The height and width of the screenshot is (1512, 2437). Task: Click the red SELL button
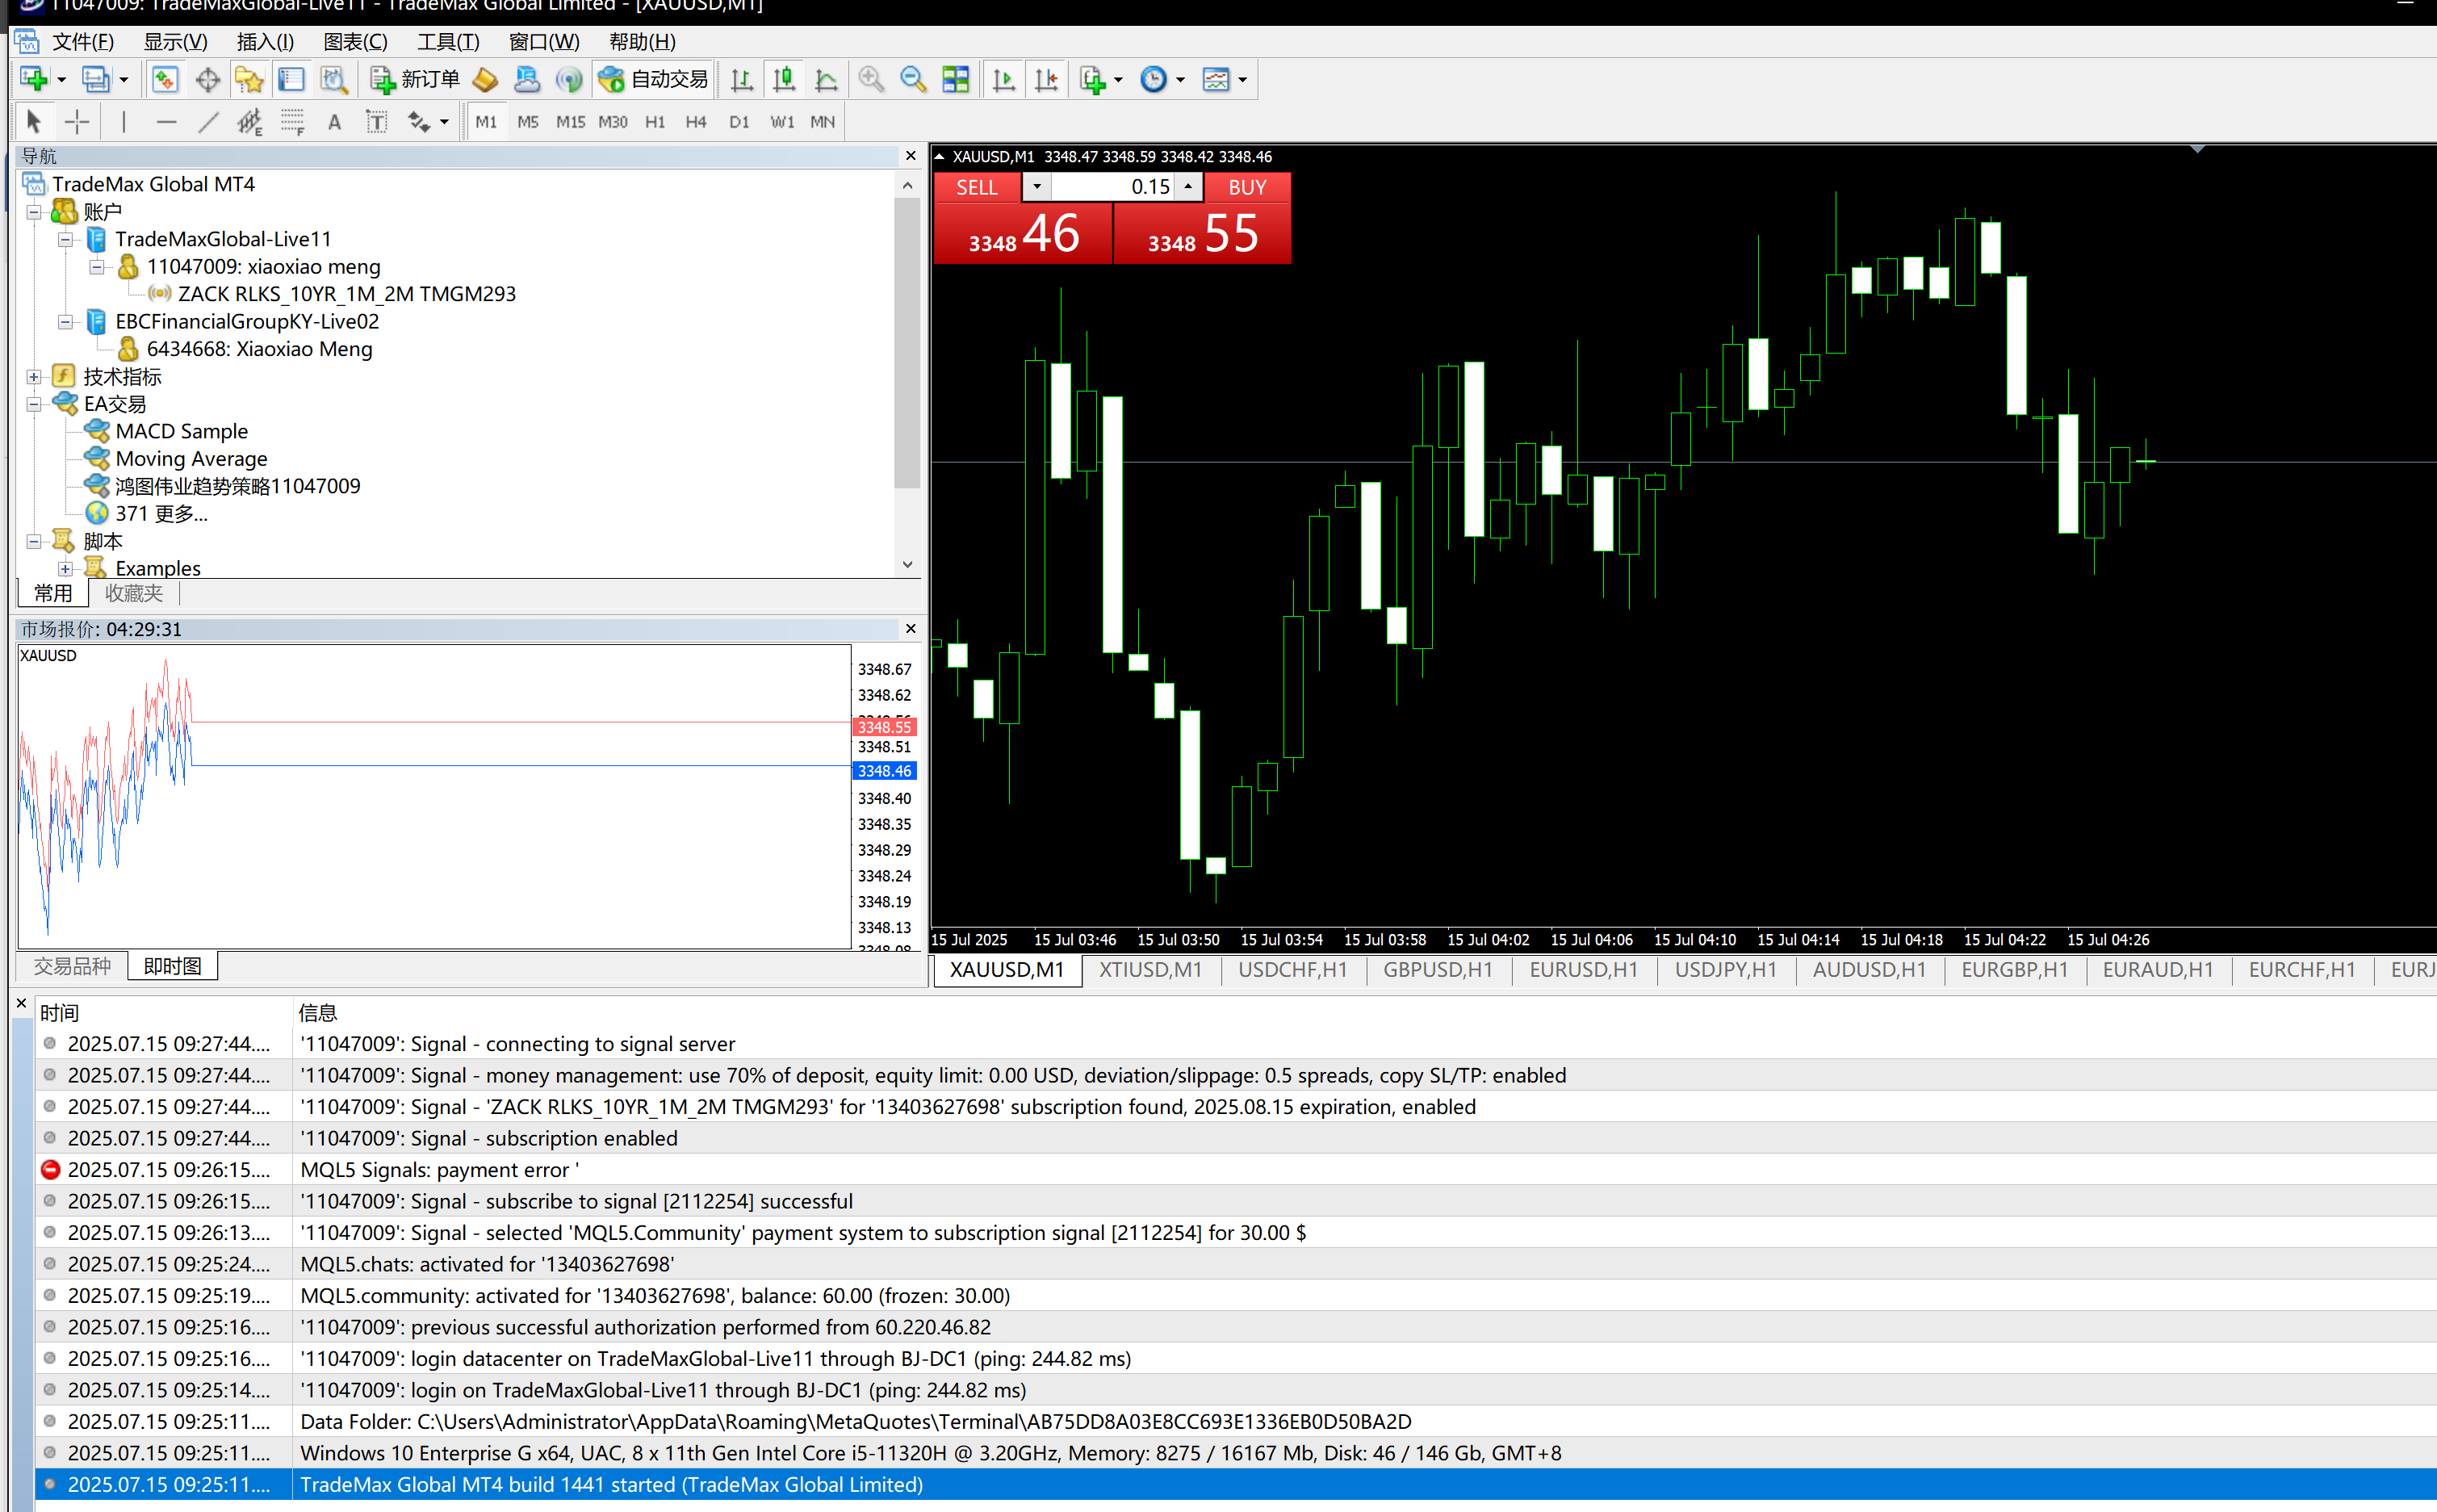(x=976, y=188)
